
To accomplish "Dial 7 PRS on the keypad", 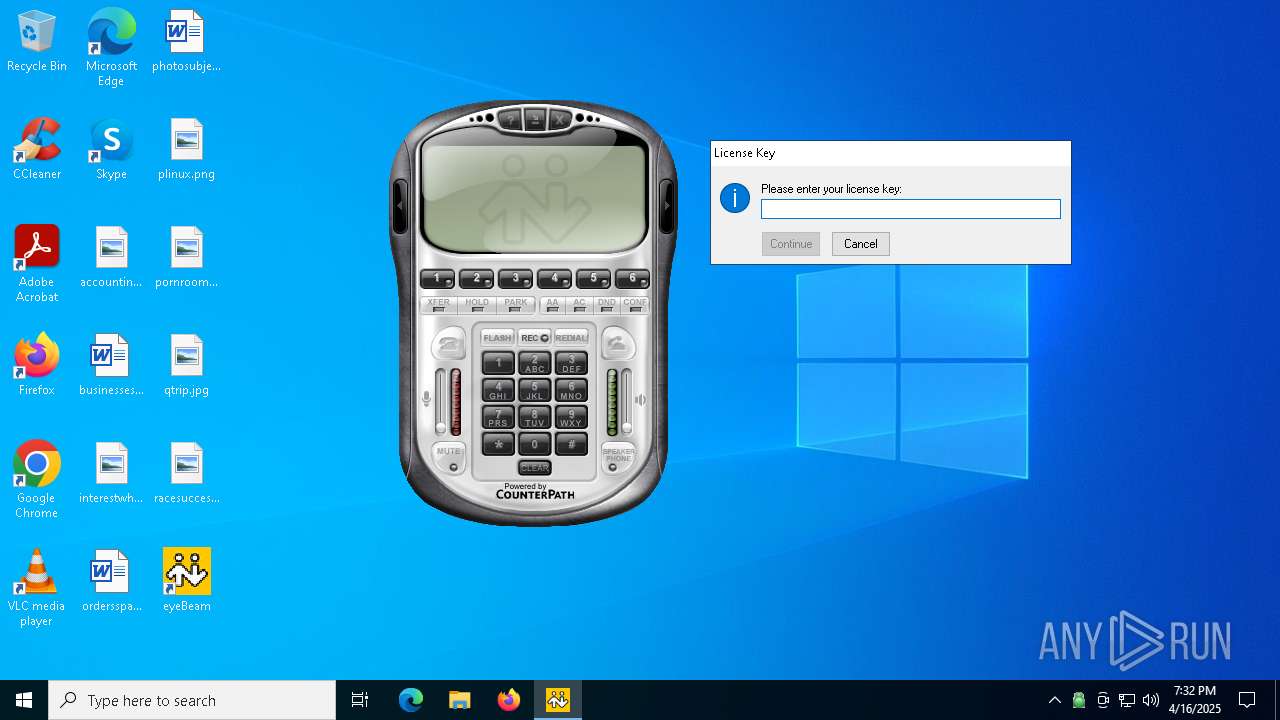I will click(x=498, y=417).
